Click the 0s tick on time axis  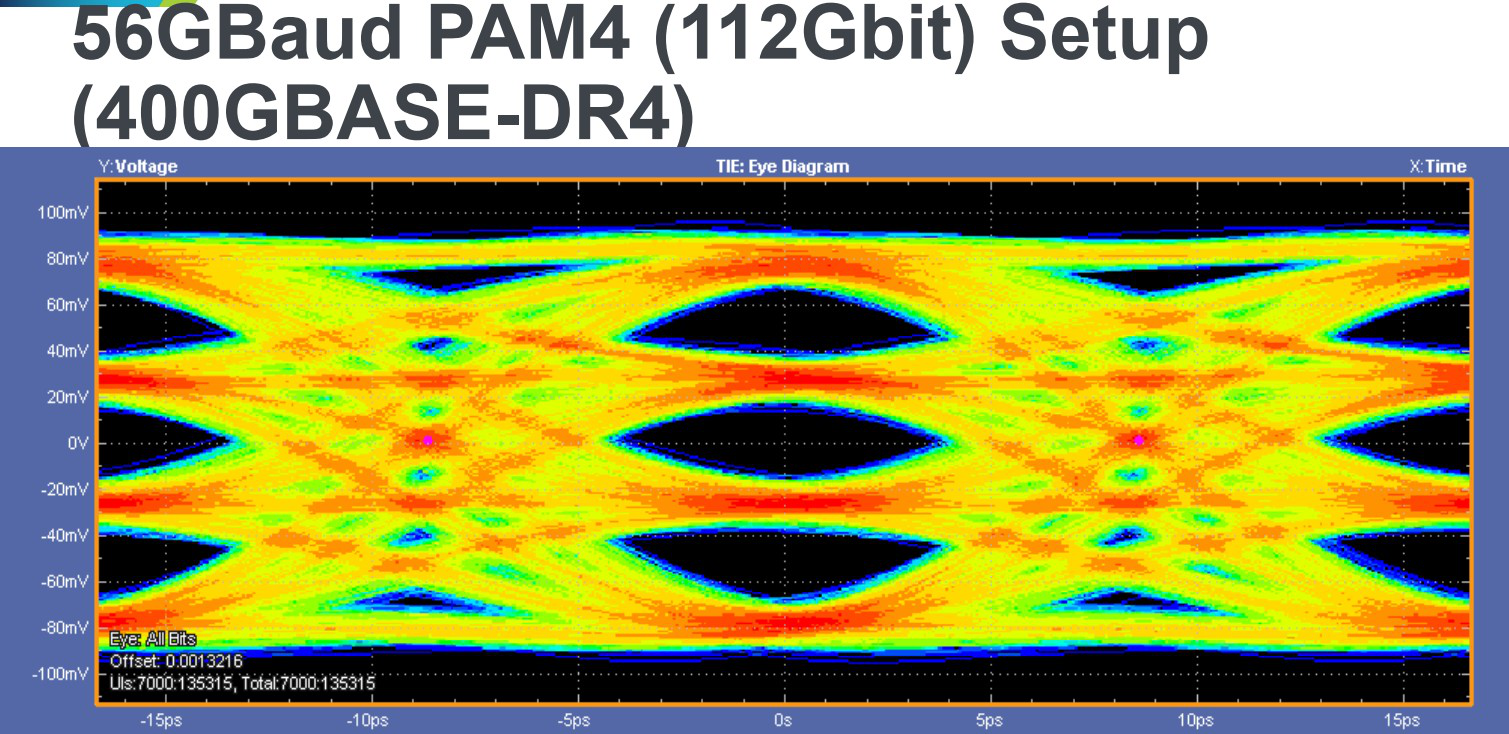coord(783,720)
